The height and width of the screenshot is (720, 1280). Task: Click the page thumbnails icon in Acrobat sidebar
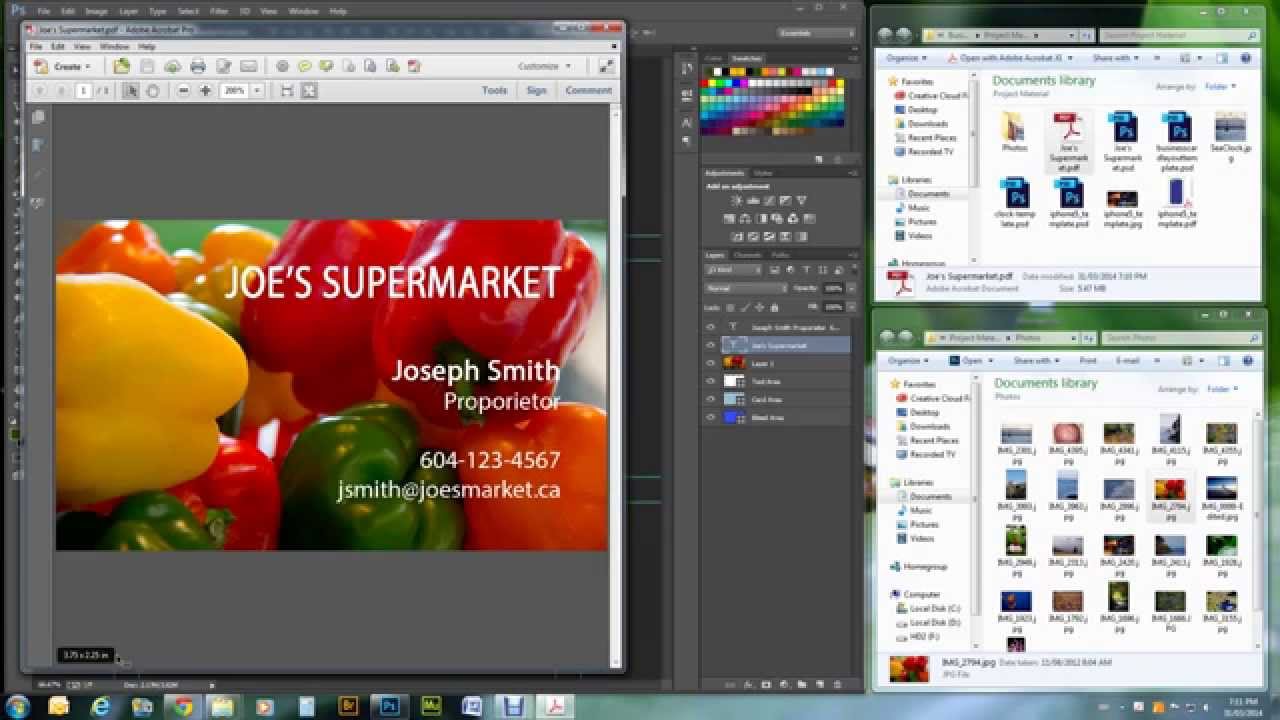(x=38, y=117)
